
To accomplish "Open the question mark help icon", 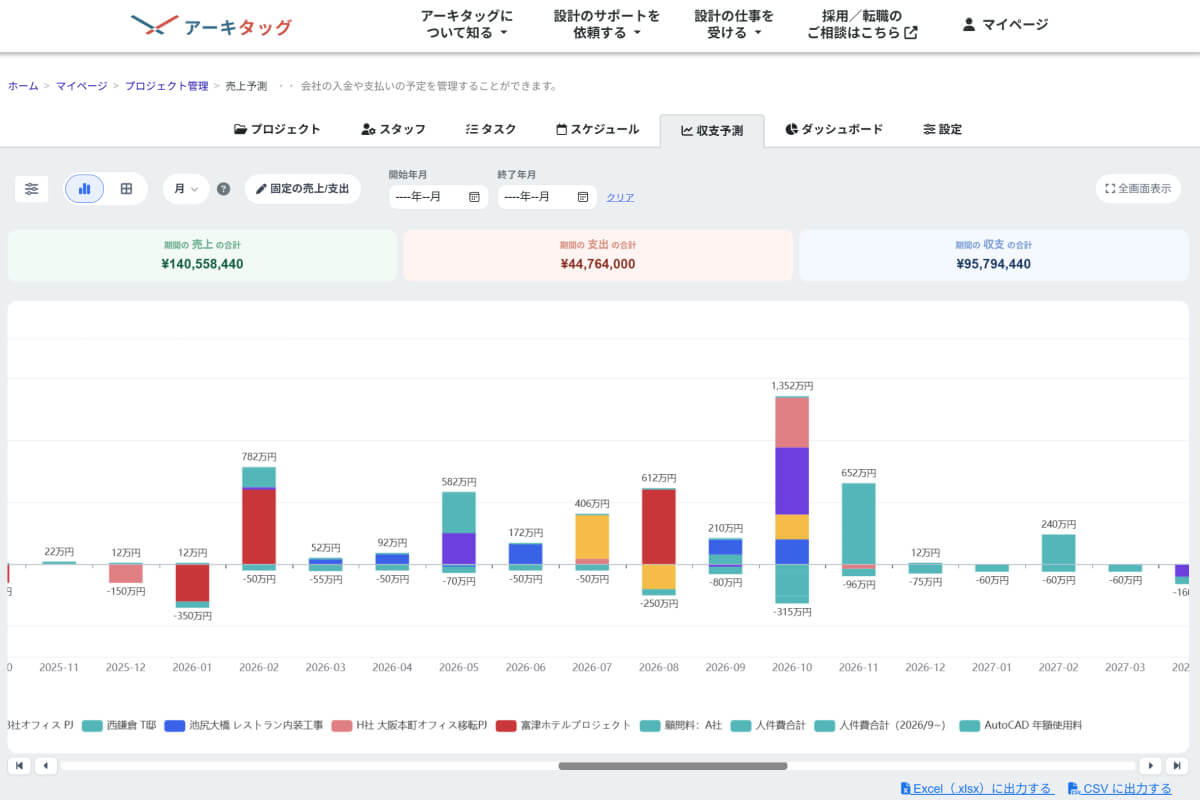I will coord(224,189).
